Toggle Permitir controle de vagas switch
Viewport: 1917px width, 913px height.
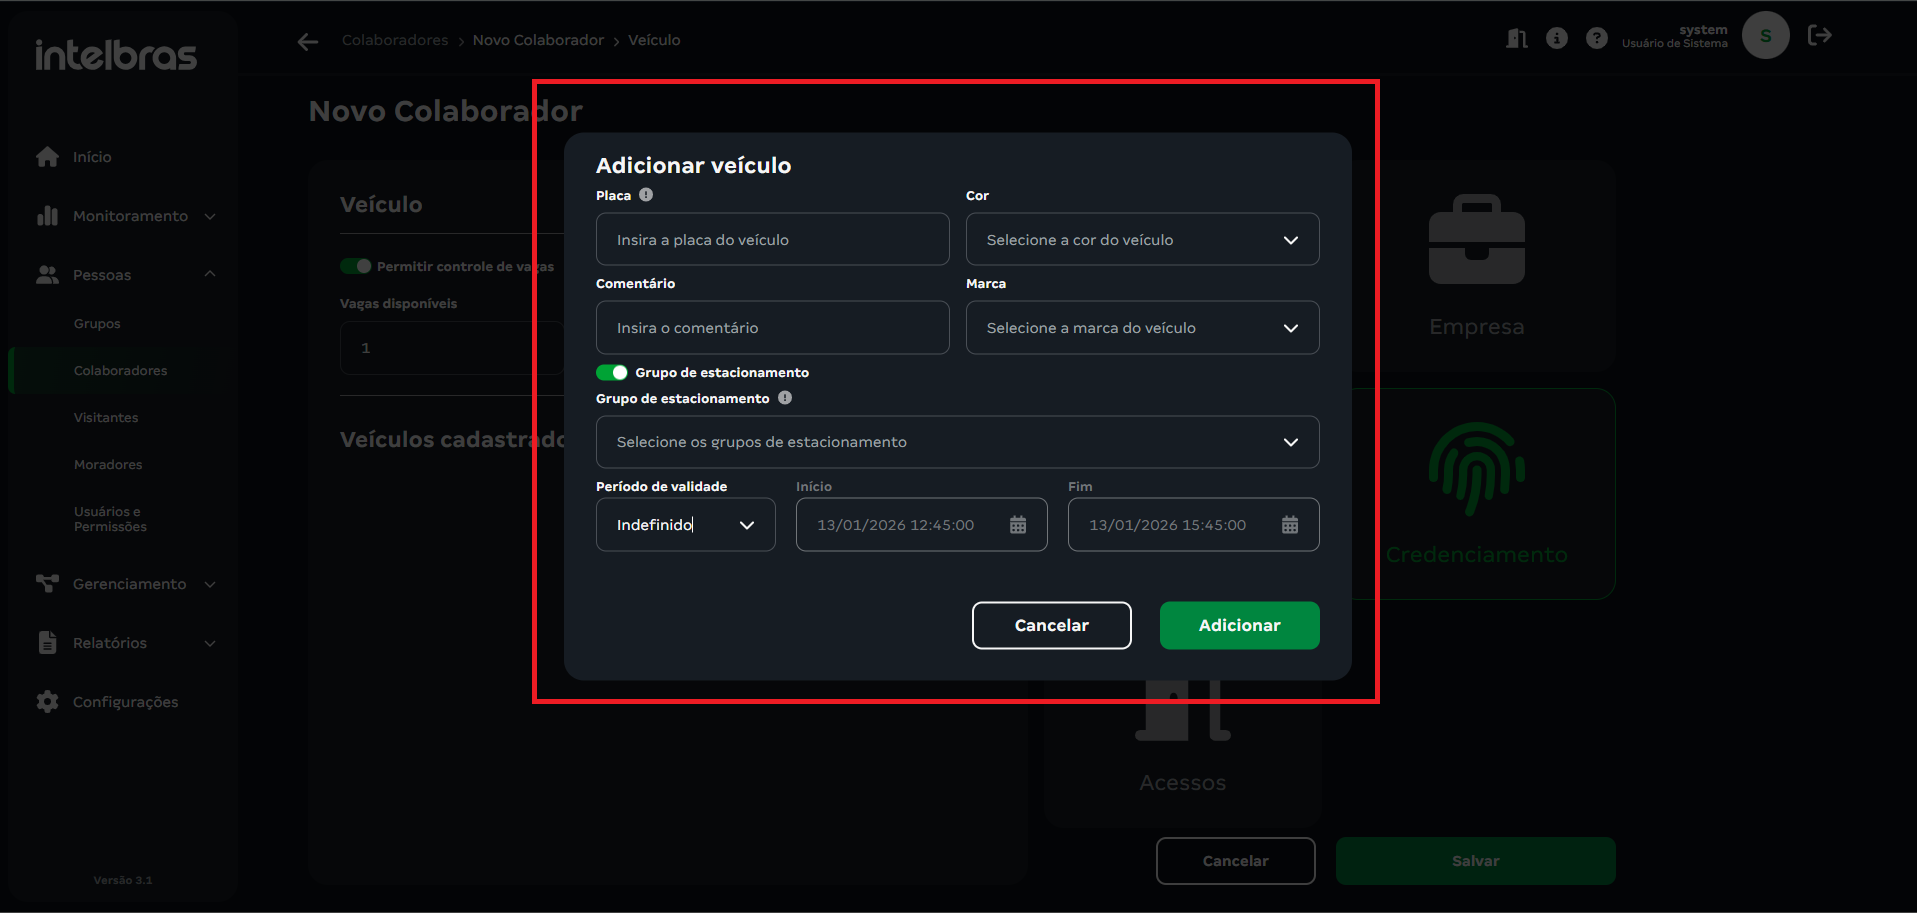(356, 266)
